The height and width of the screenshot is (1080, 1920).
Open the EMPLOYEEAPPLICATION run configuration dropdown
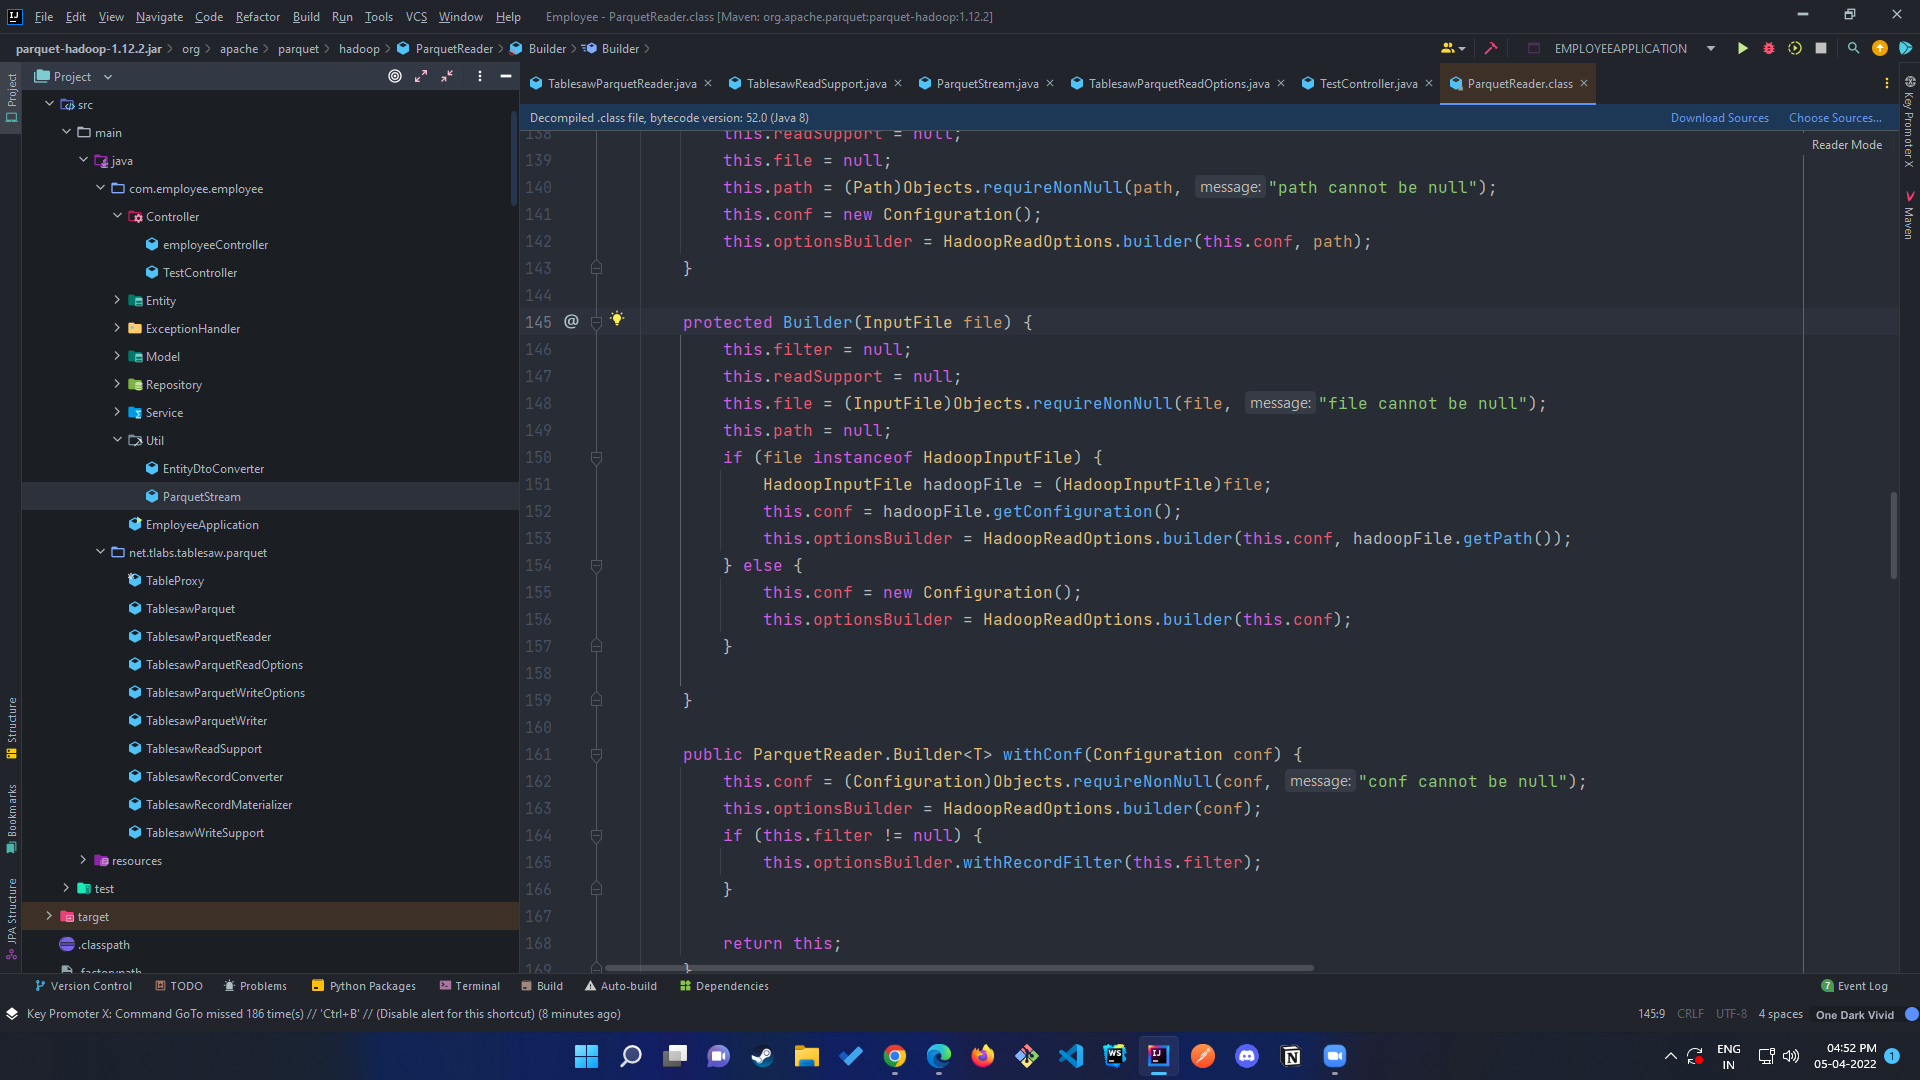1710,48
